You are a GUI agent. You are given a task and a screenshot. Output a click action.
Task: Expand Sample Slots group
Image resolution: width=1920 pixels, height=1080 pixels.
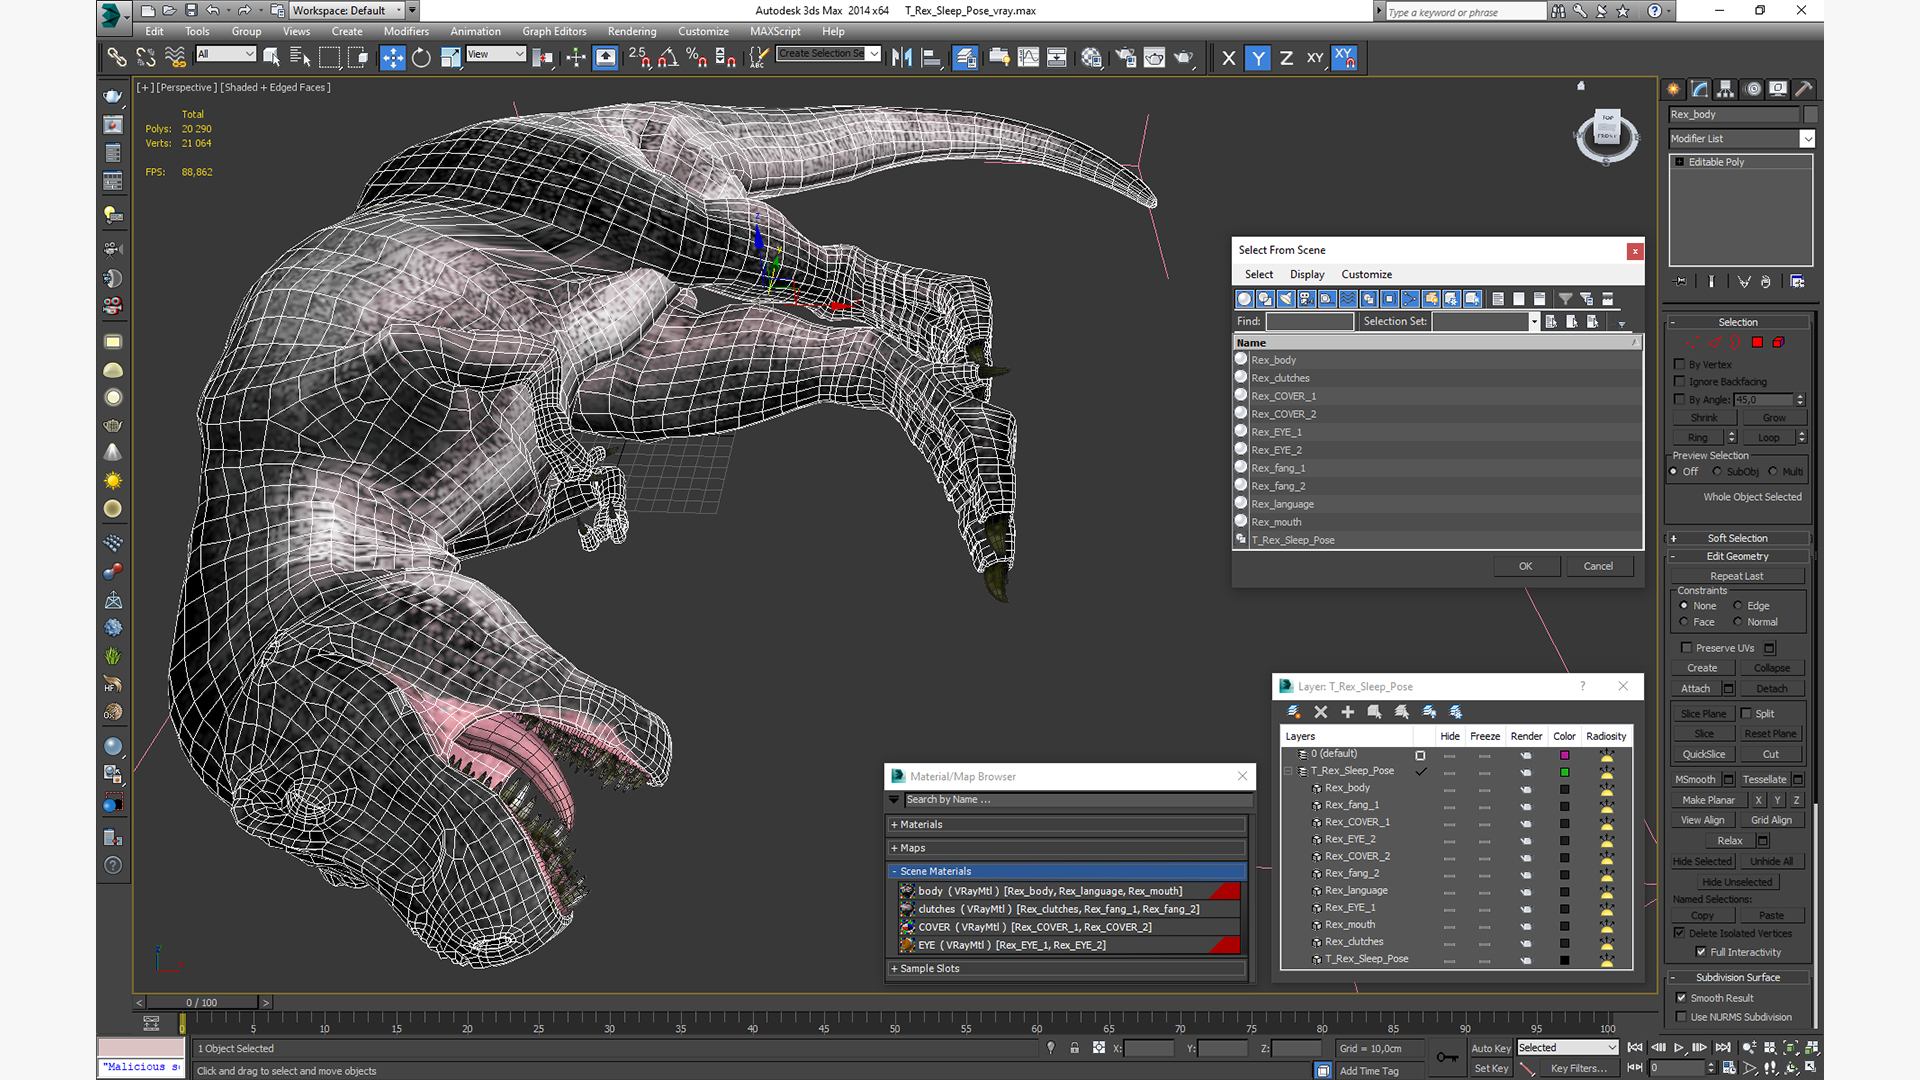click(1067, 969)
